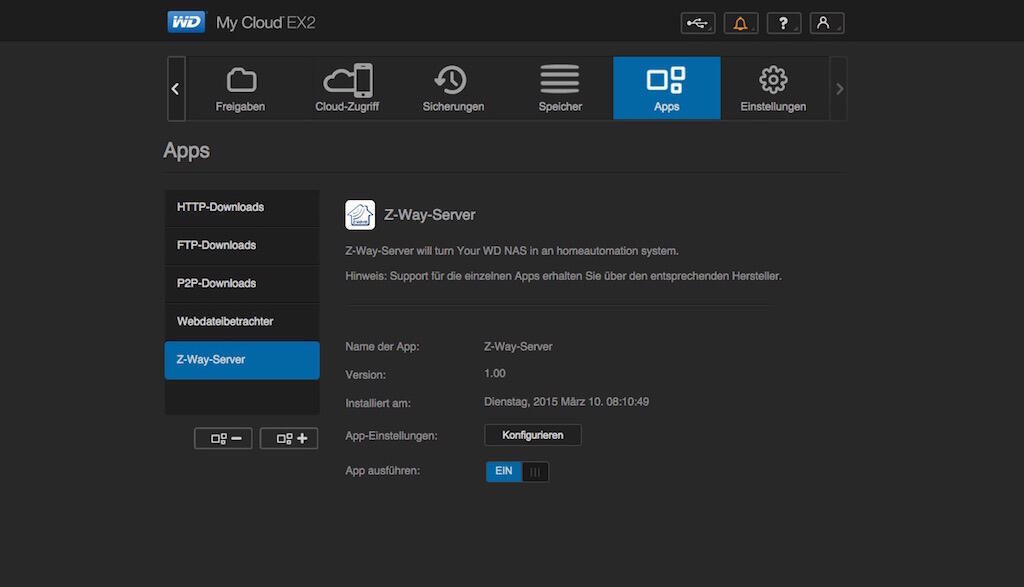Switch to the Sicherungen tab
Viewport: 1024px width, 587px height.
click(453, 88)
